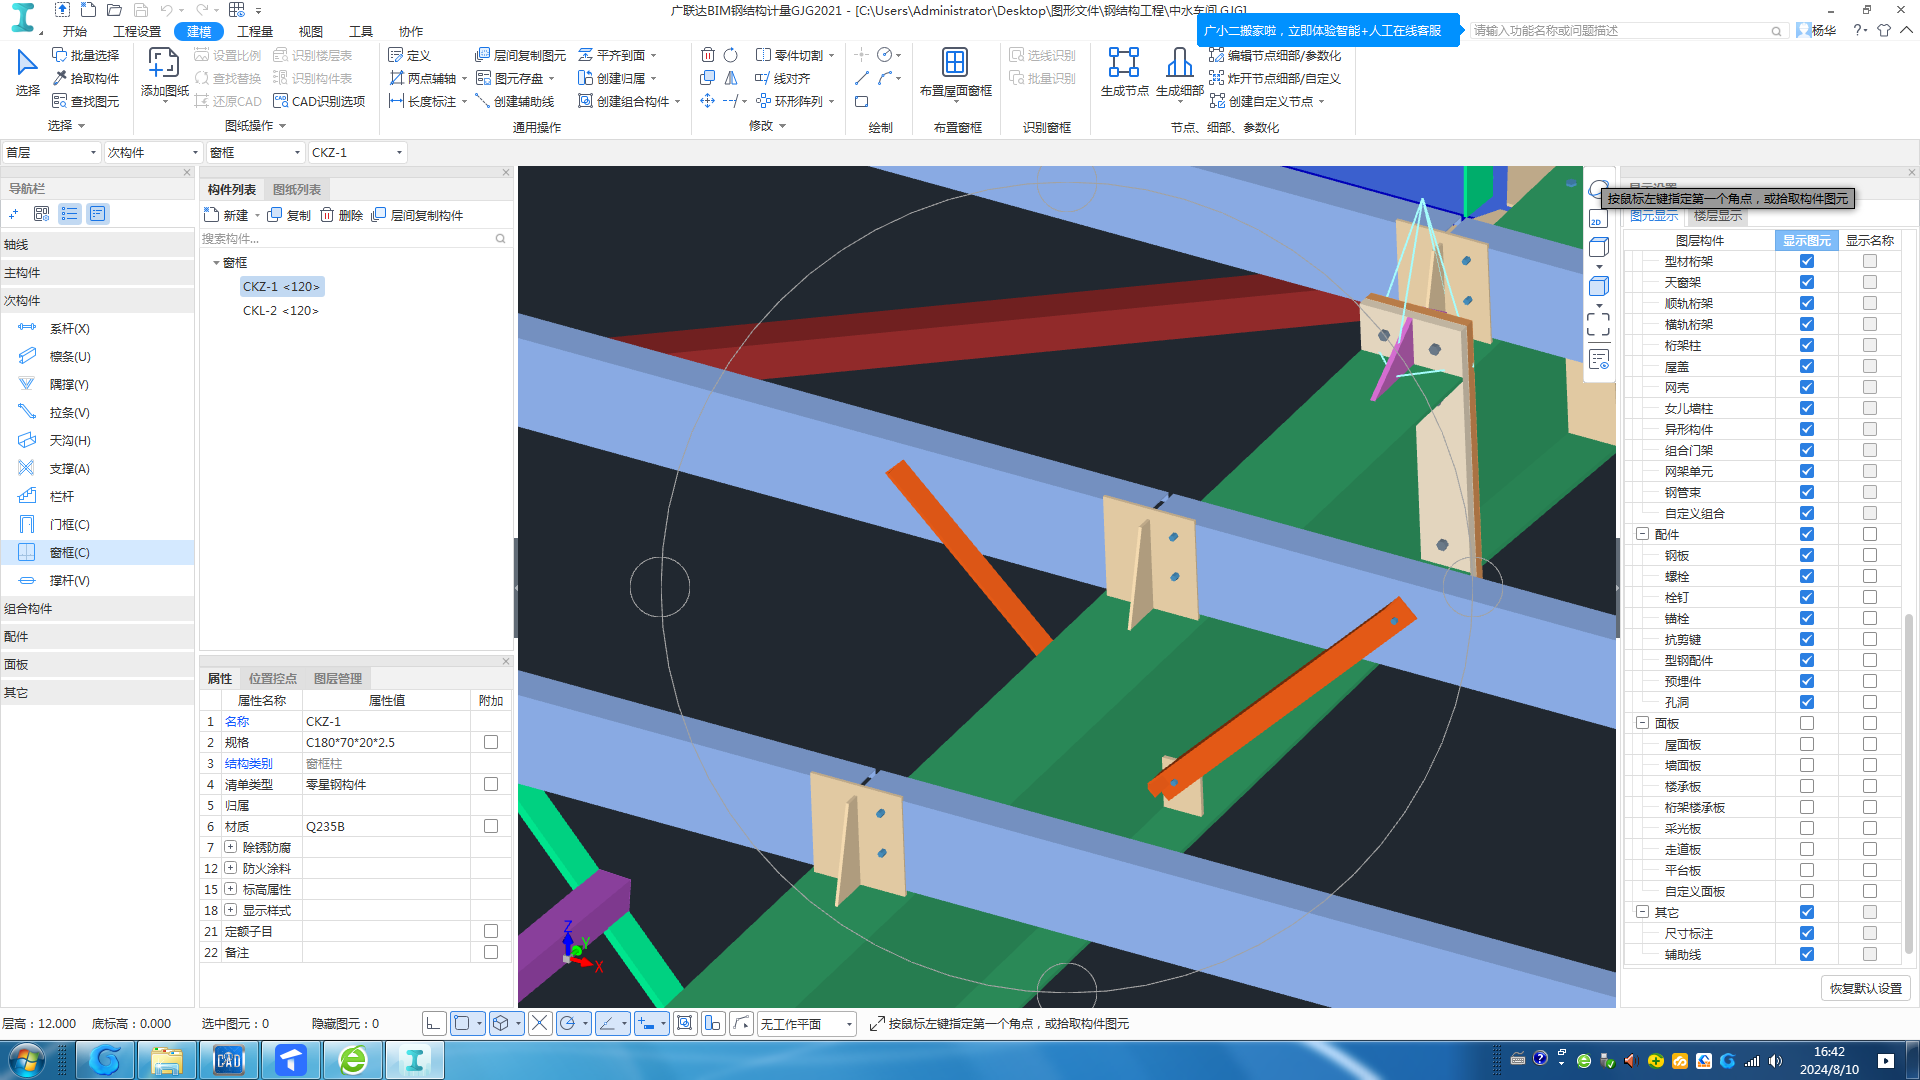Toggle 屋盖 显示图元 checkbox

click(x=1807, y=366)
